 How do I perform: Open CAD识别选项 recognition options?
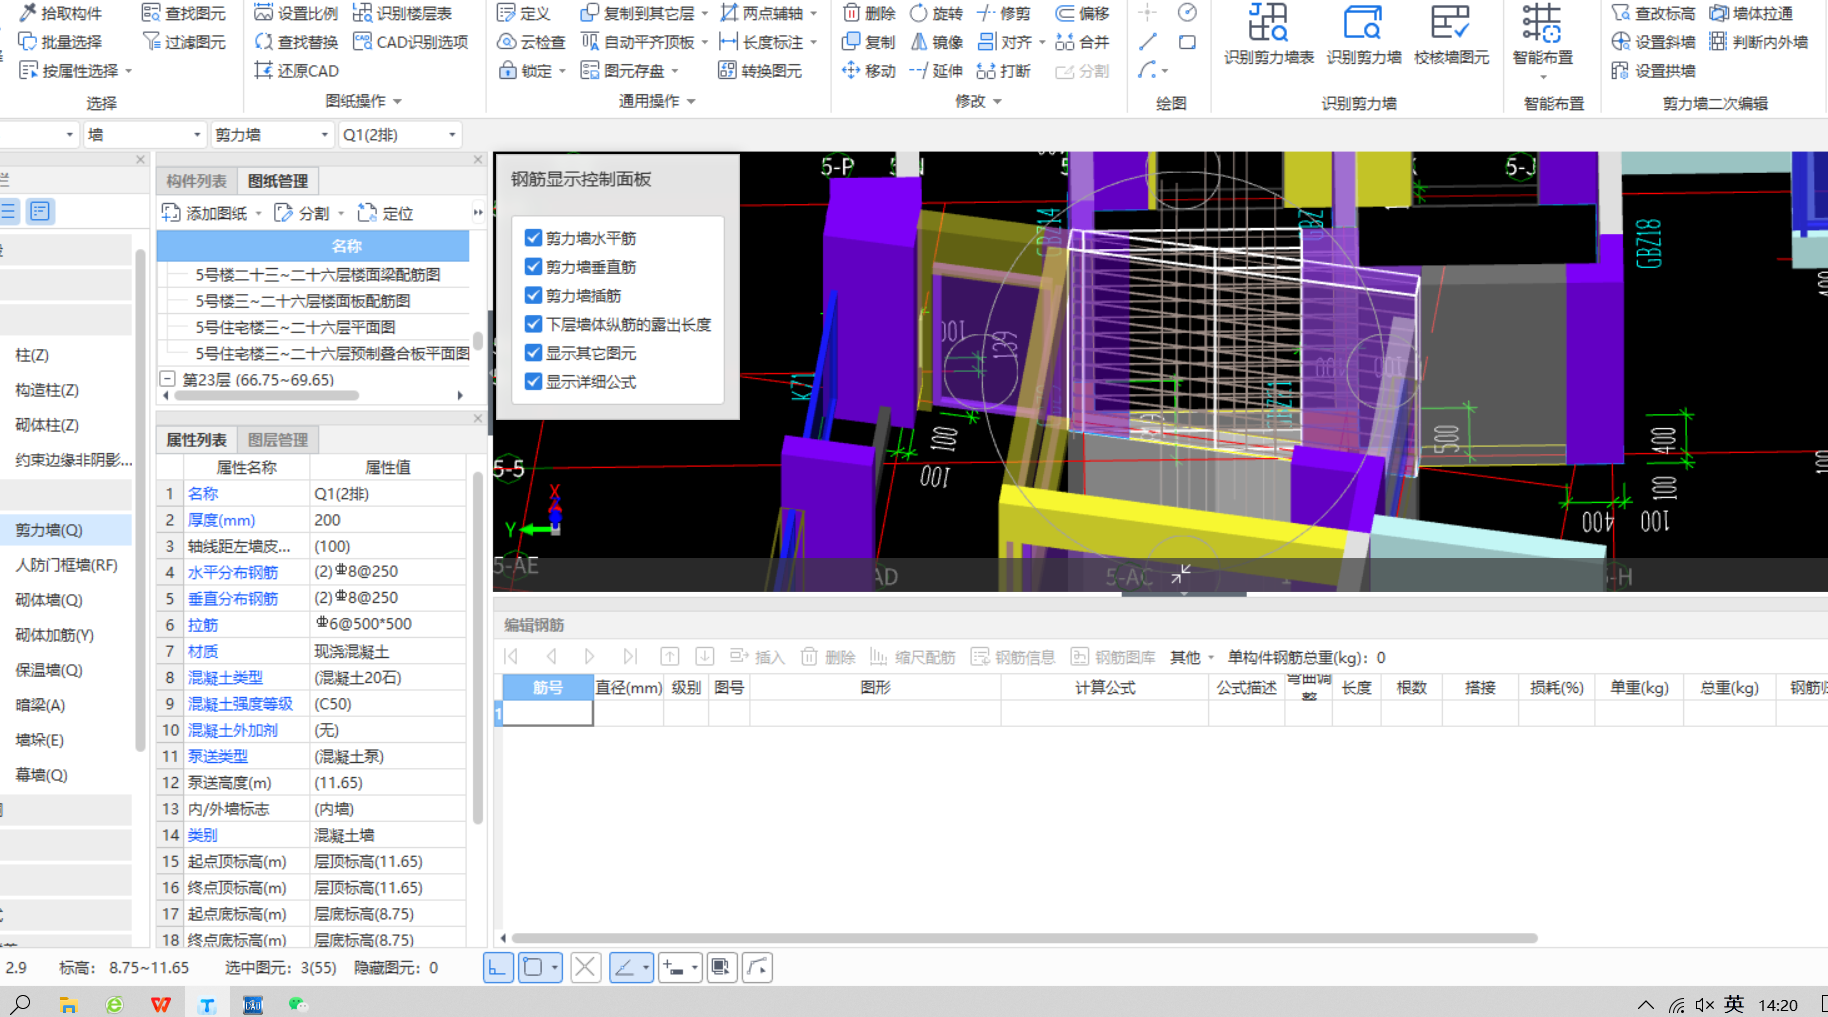click(x=411, y=42)
